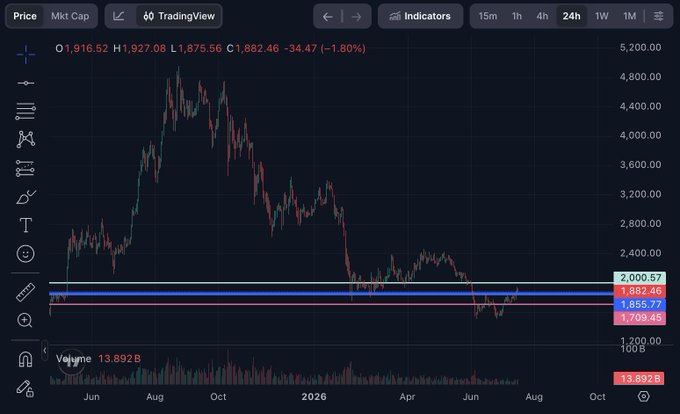Image resolution: width=680 pixels, height=414 pixels.
Task: Click the low value L1,875.56
Action: pos(196,48)
